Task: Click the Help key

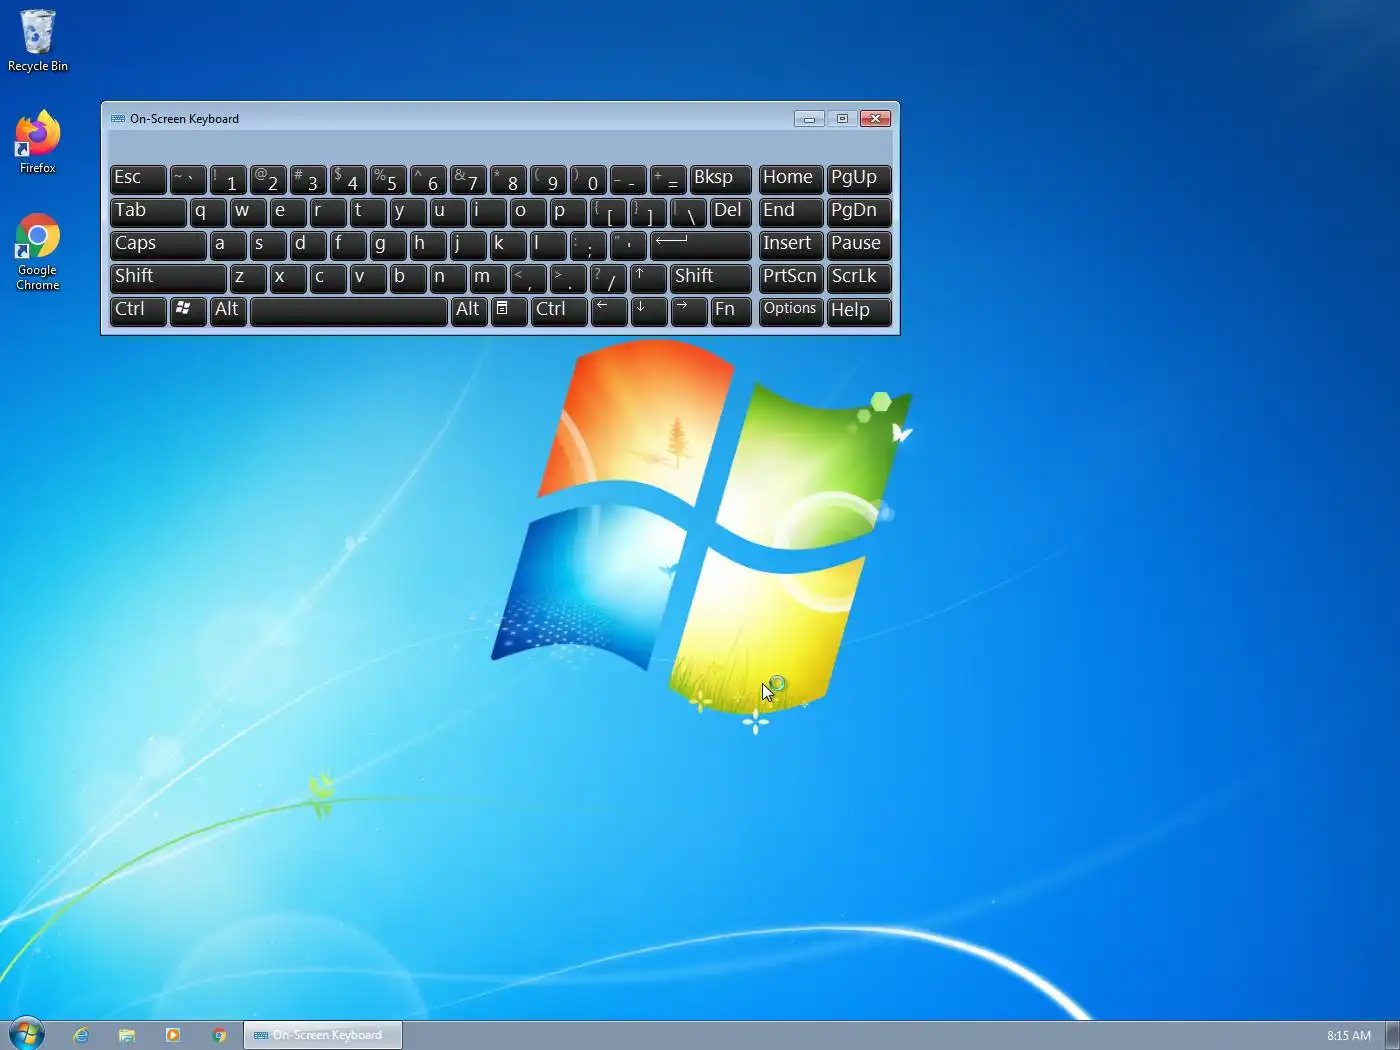Action: [859, 311]
